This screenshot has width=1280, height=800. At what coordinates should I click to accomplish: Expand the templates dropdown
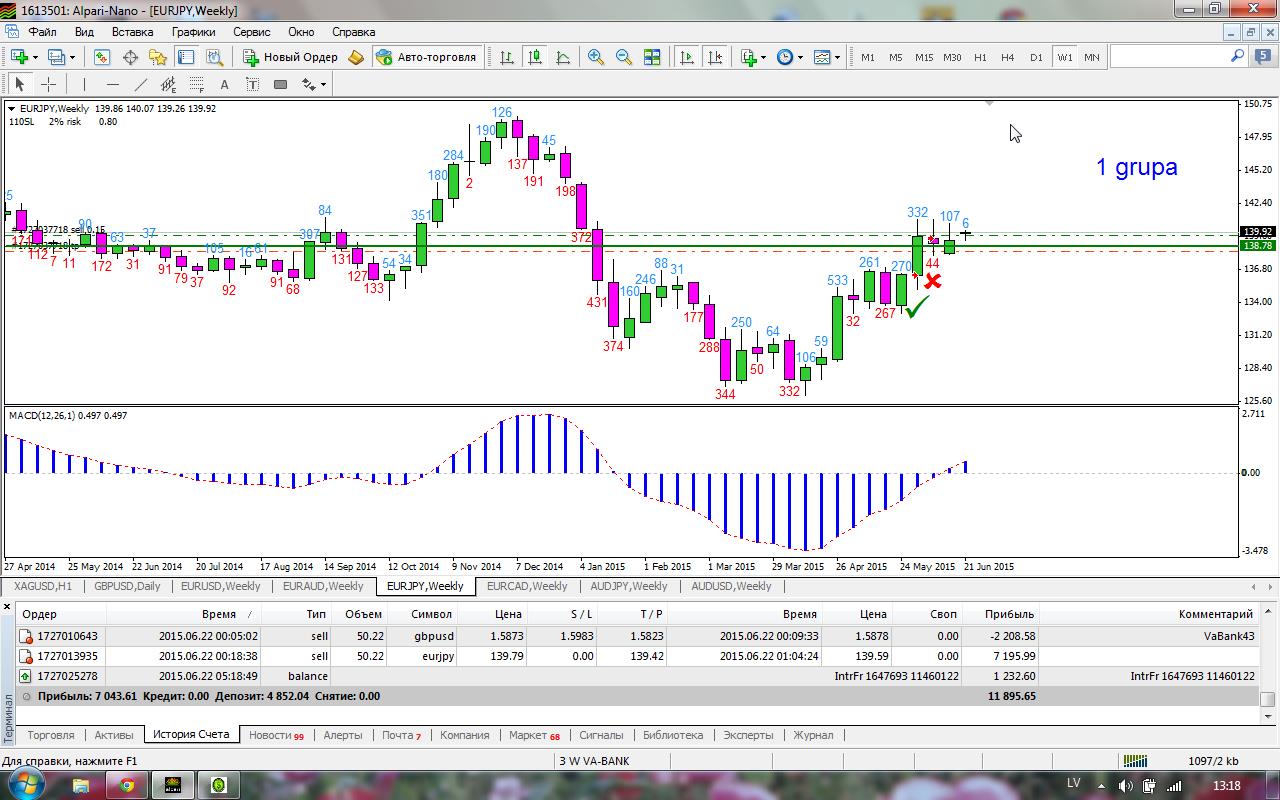click(x=837, y=57)
